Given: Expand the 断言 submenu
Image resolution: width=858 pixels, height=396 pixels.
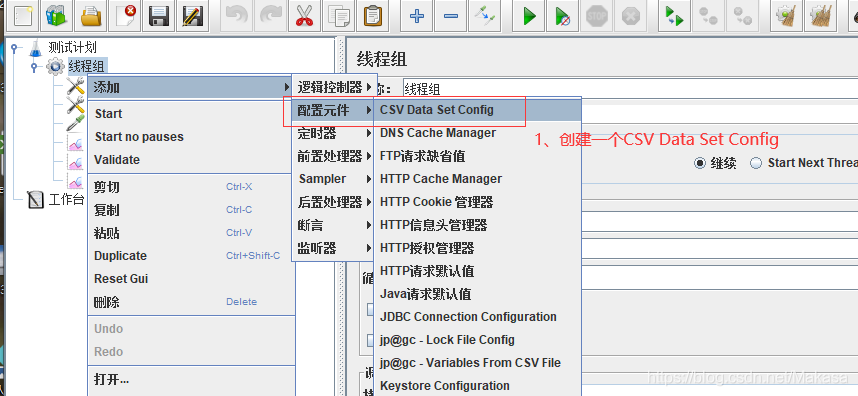Looking at the screenshot, I should tap(334, 225).
